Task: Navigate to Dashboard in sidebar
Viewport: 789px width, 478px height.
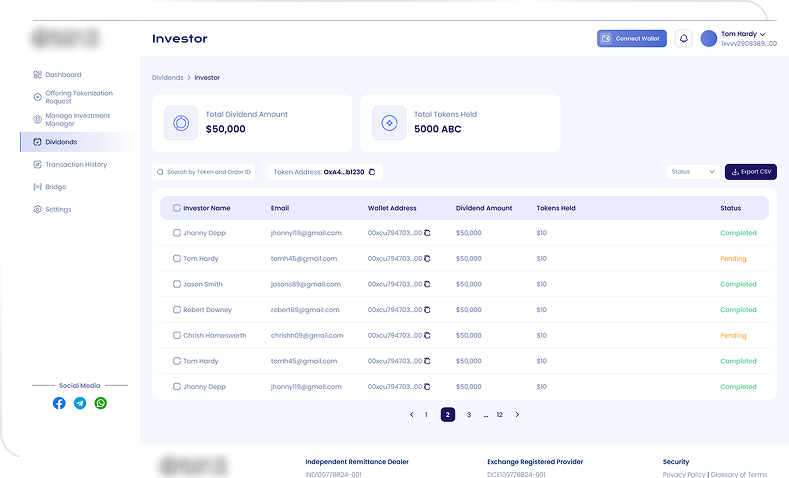Action: [x=63, y=75]
